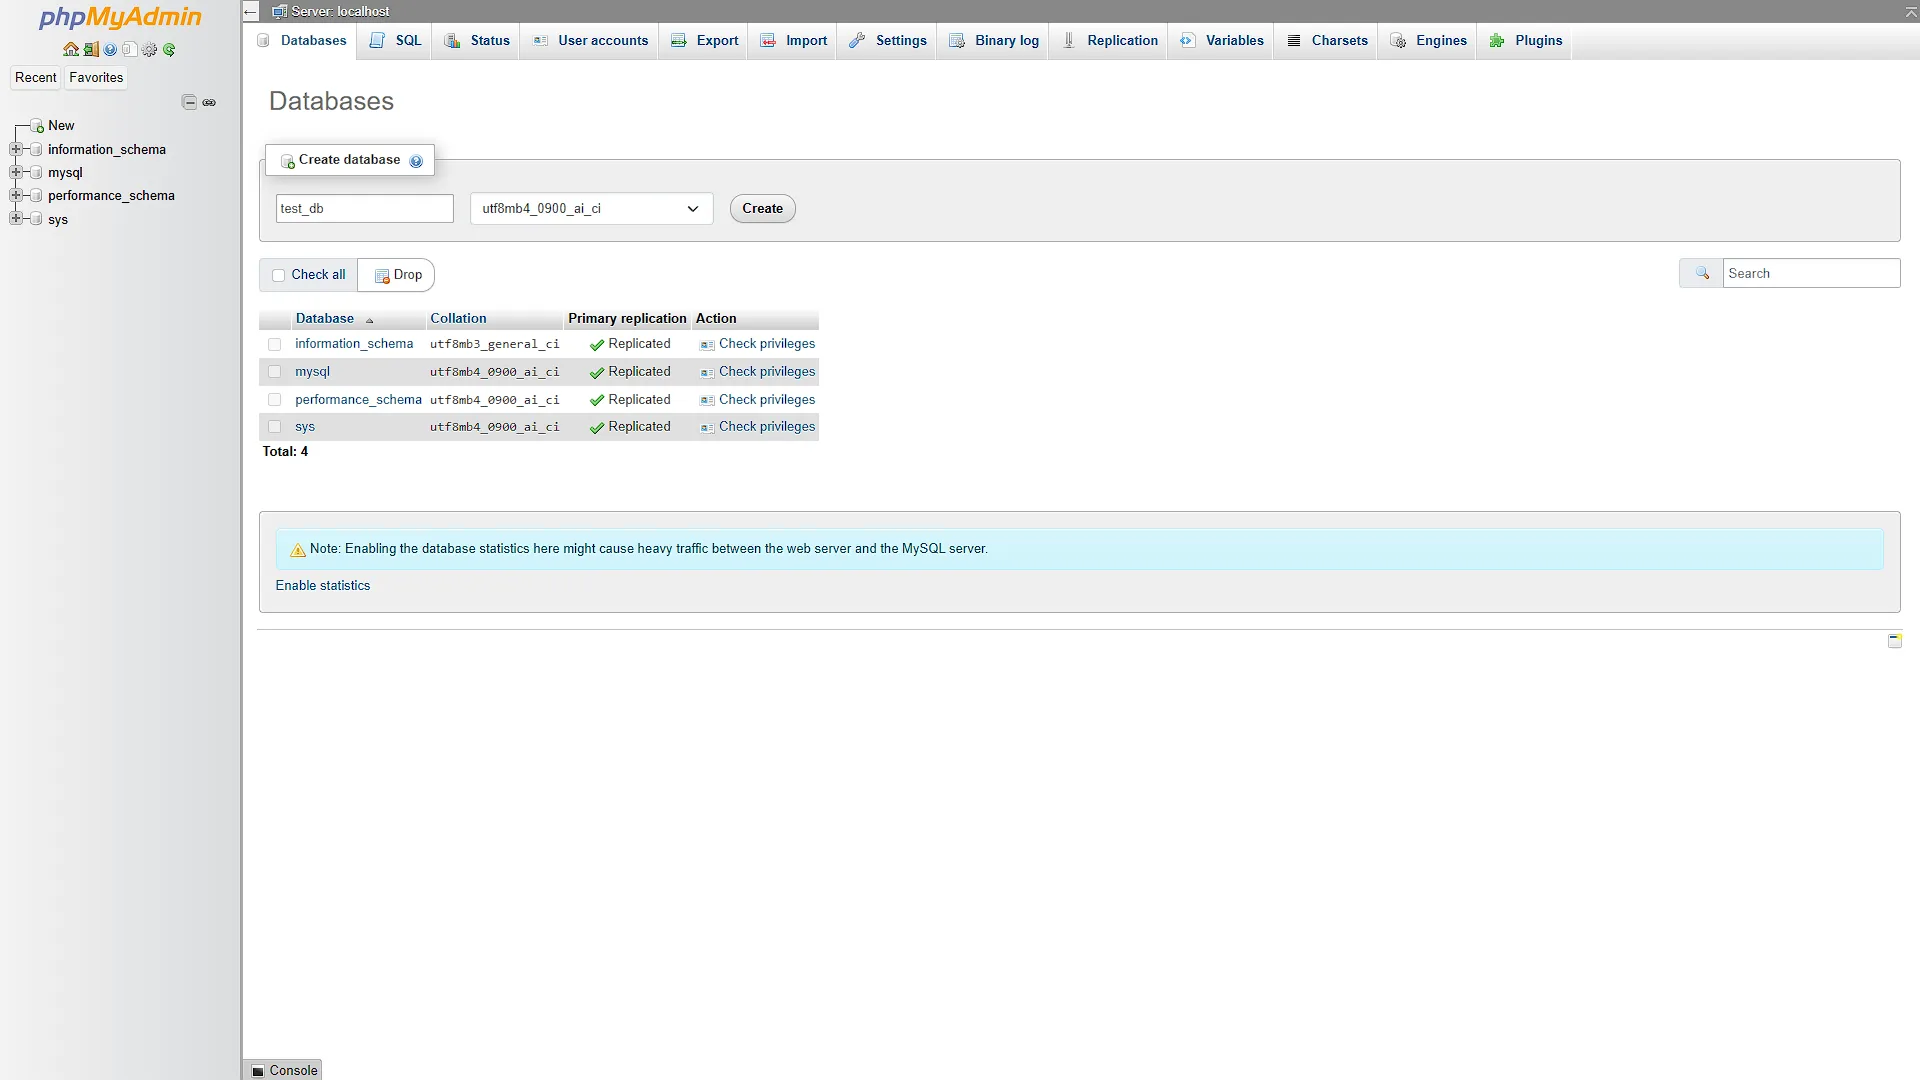
Task: Toggle the Check all checkbox
Action: [x=279, y=276]
